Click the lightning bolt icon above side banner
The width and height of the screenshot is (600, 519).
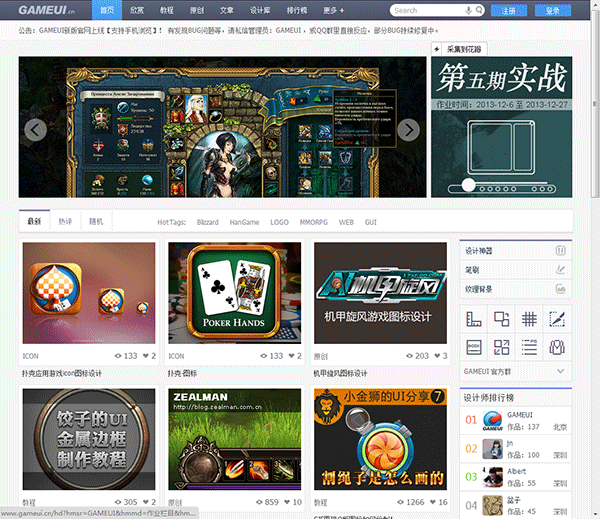click(x=437, y=49)
